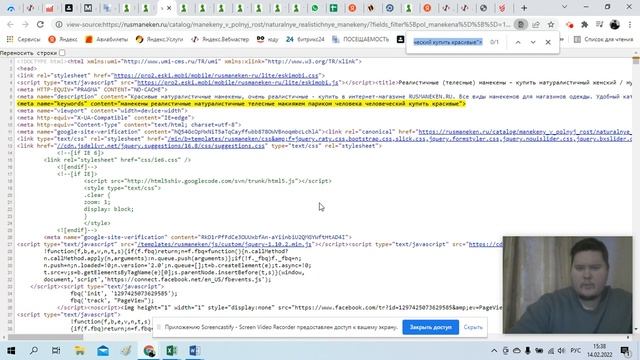Open the notifications action center
This screenshot has width=640, height=360.
click(x=625, y=351)
